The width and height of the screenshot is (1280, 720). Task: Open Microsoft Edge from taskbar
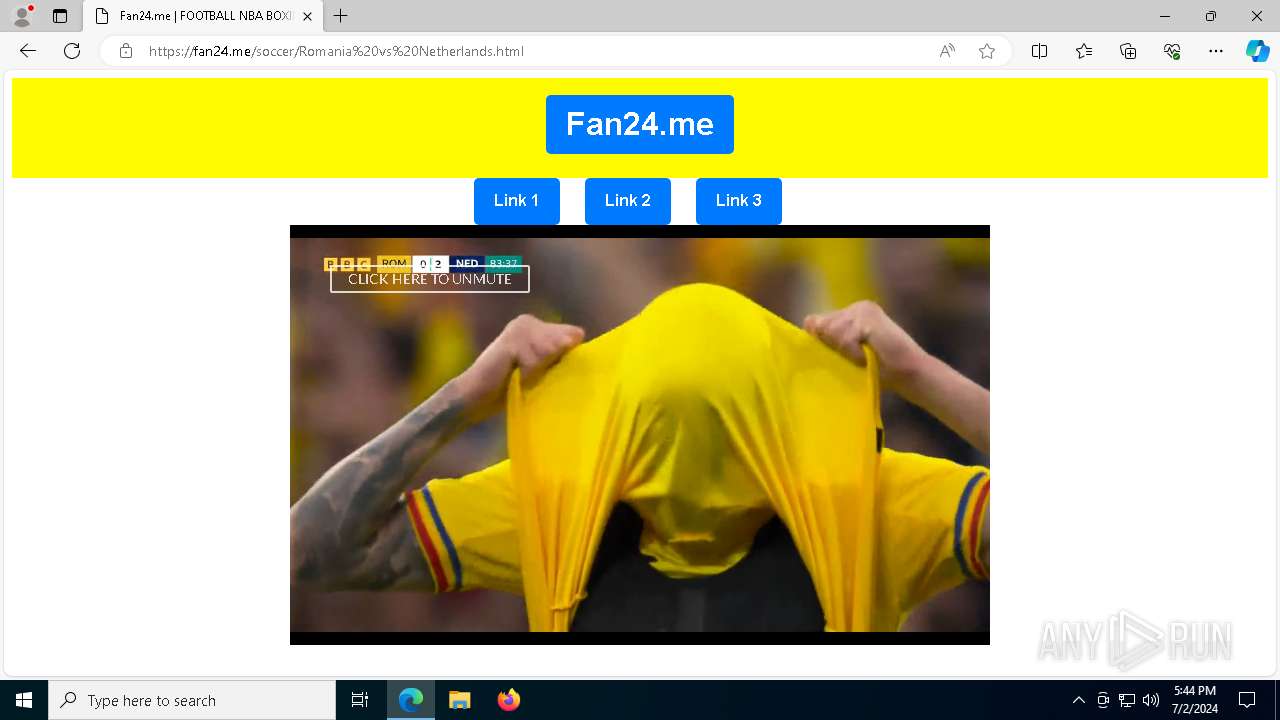coord(411,700)
